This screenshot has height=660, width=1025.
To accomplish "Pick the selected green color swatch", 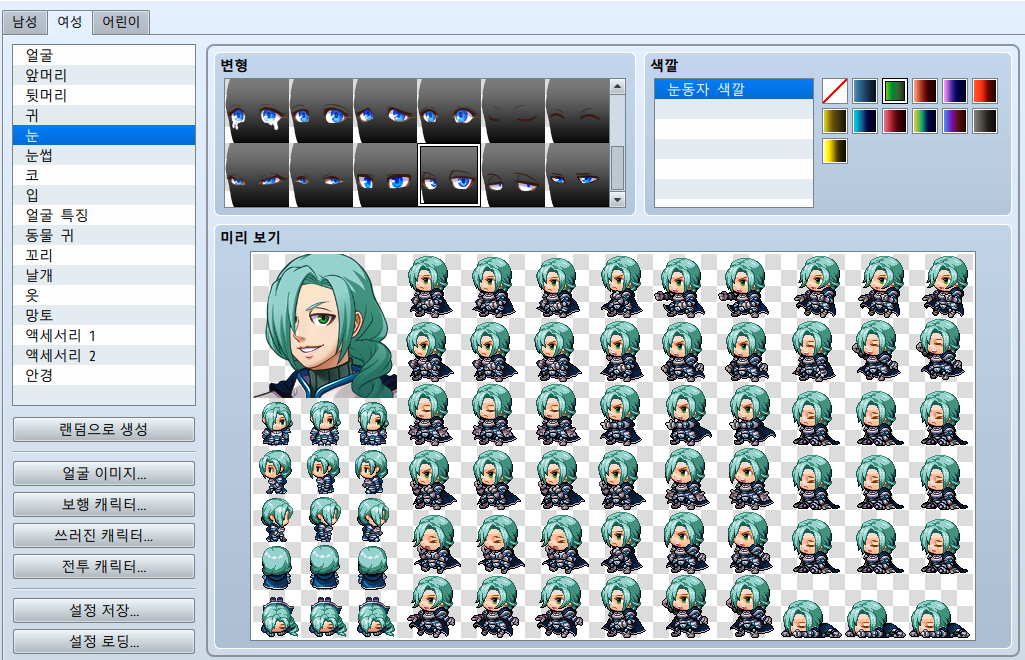I will point(895,91).
